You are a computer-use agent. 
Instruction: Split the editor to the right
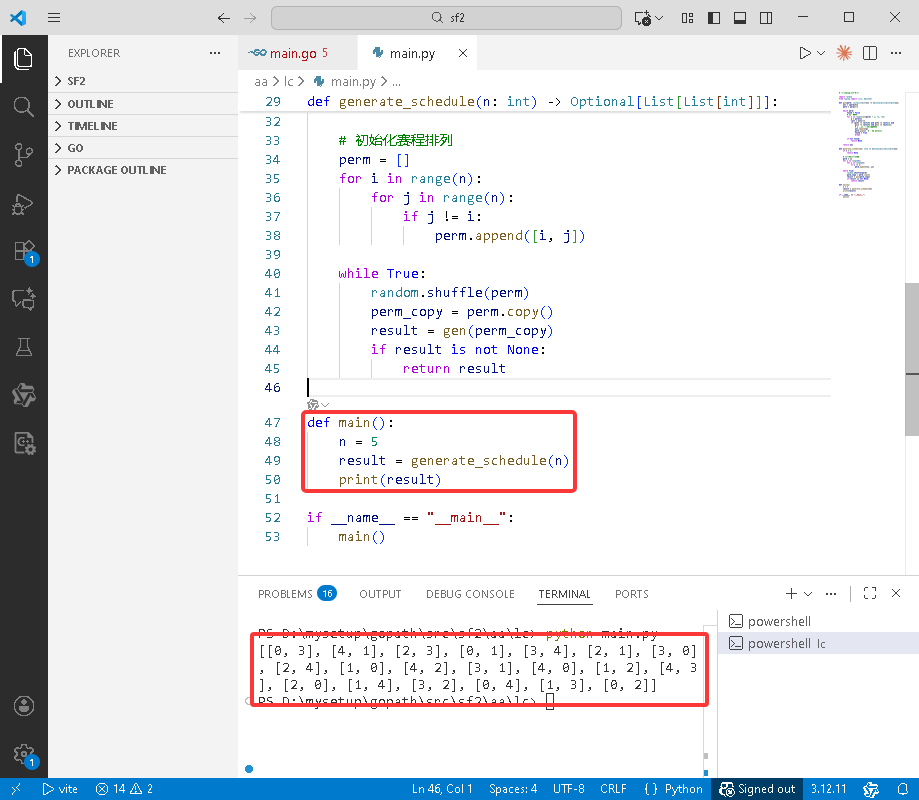870,53
